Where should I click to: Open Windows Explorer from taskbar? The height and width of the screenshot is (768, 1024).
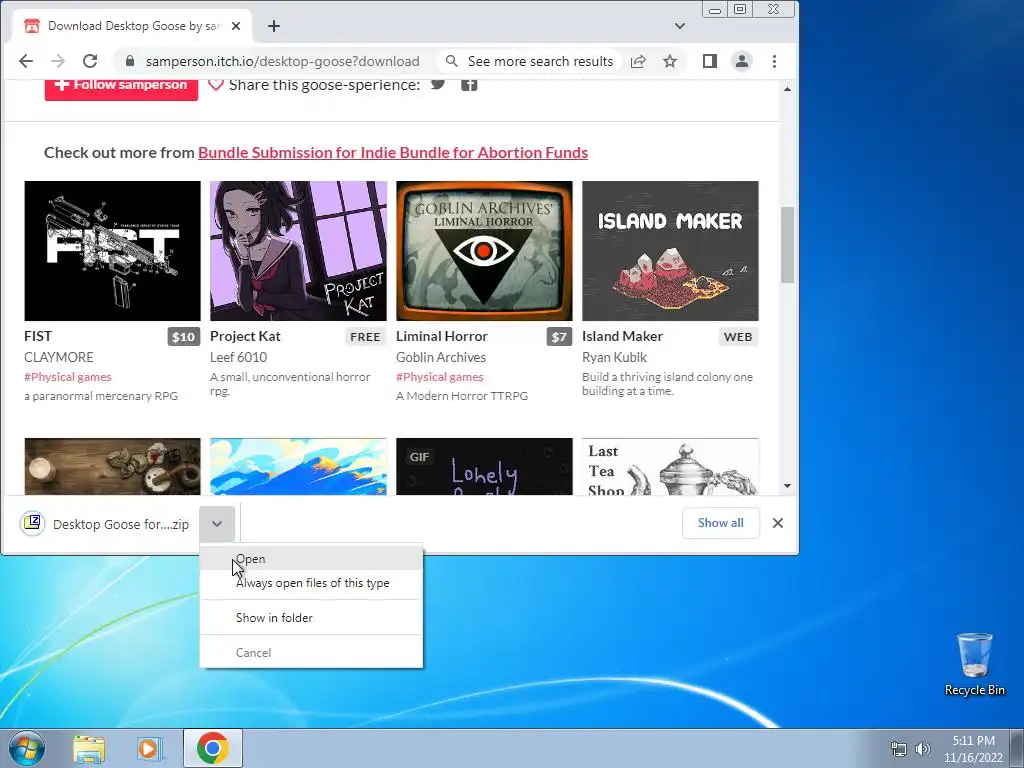89,749
